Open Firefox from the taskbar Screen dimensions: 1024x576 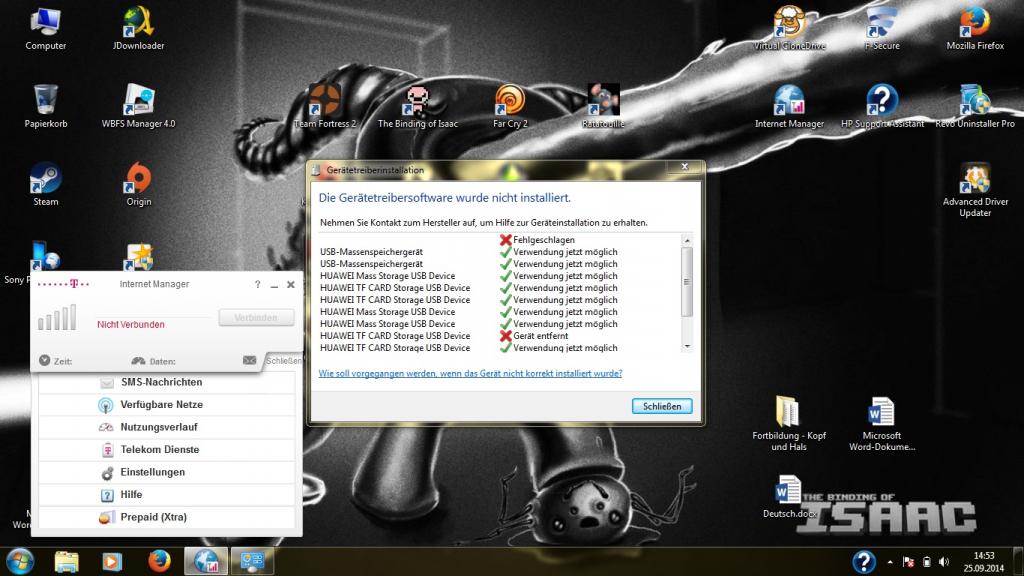pyautogui.click(x=159, y=562)
